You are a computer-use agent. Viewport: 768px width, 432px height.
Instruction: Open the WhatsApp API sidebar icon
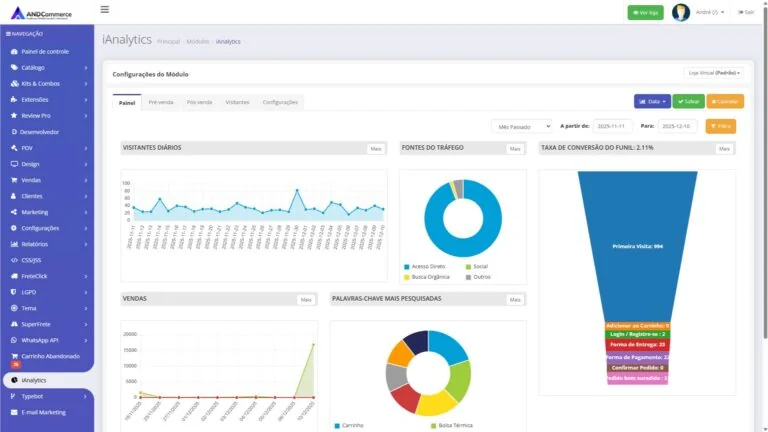pos(14,340)
